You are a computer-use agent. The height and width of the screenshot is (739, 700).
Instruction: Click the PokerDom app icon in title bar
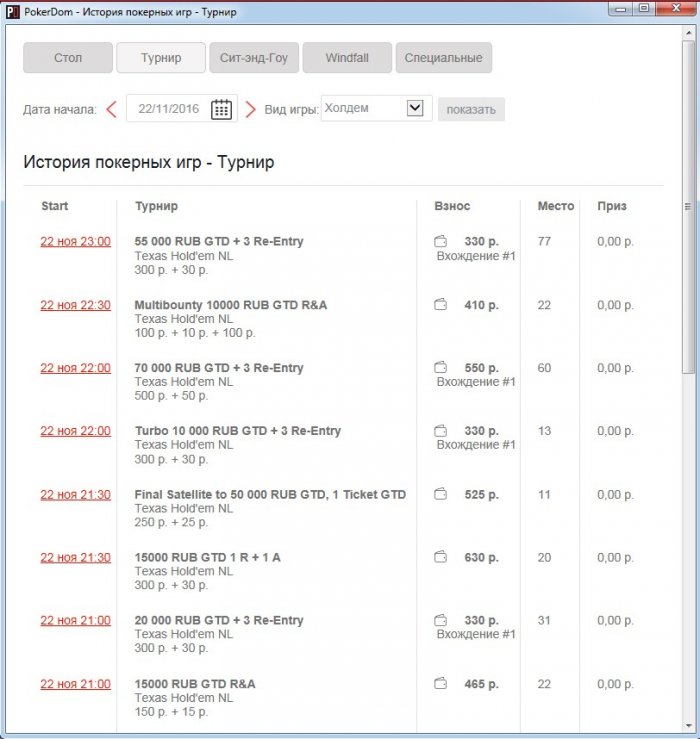coord(13,12)
